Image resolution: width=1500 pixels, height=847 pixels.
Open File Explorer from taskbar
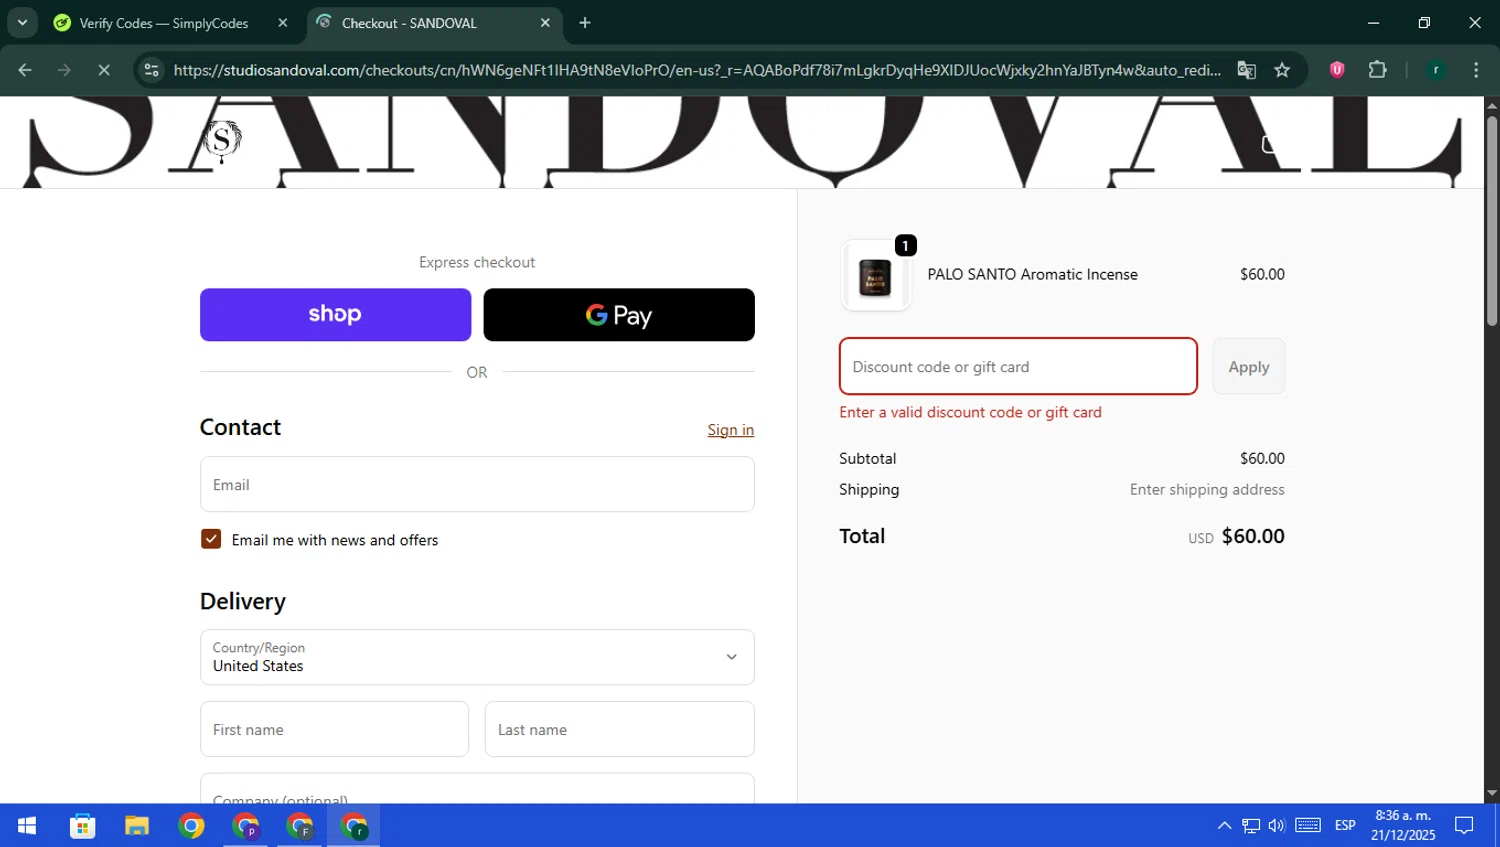click(136, 826)
